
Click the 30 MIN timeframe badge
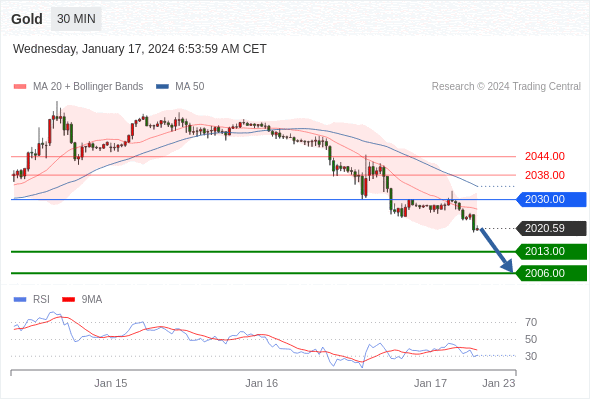76,19
